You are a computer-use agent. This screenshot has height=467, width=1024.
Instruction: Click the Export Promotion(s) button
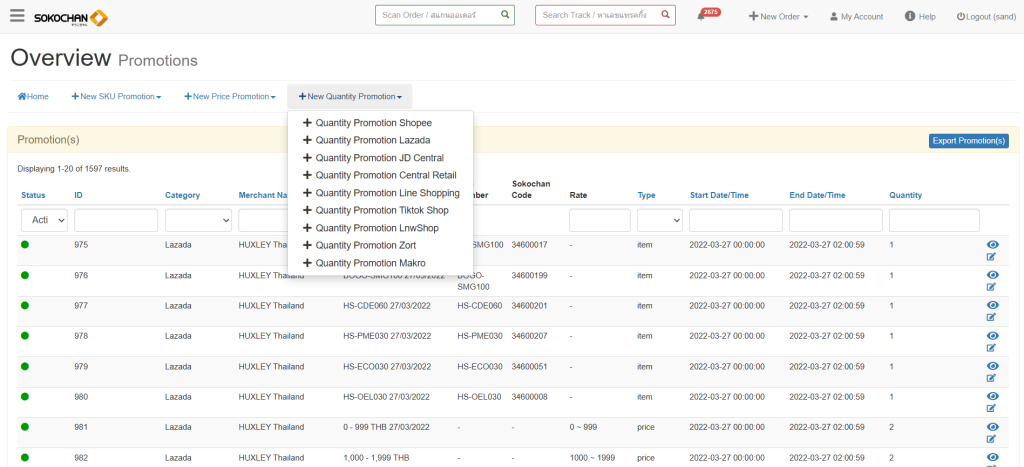968,141
